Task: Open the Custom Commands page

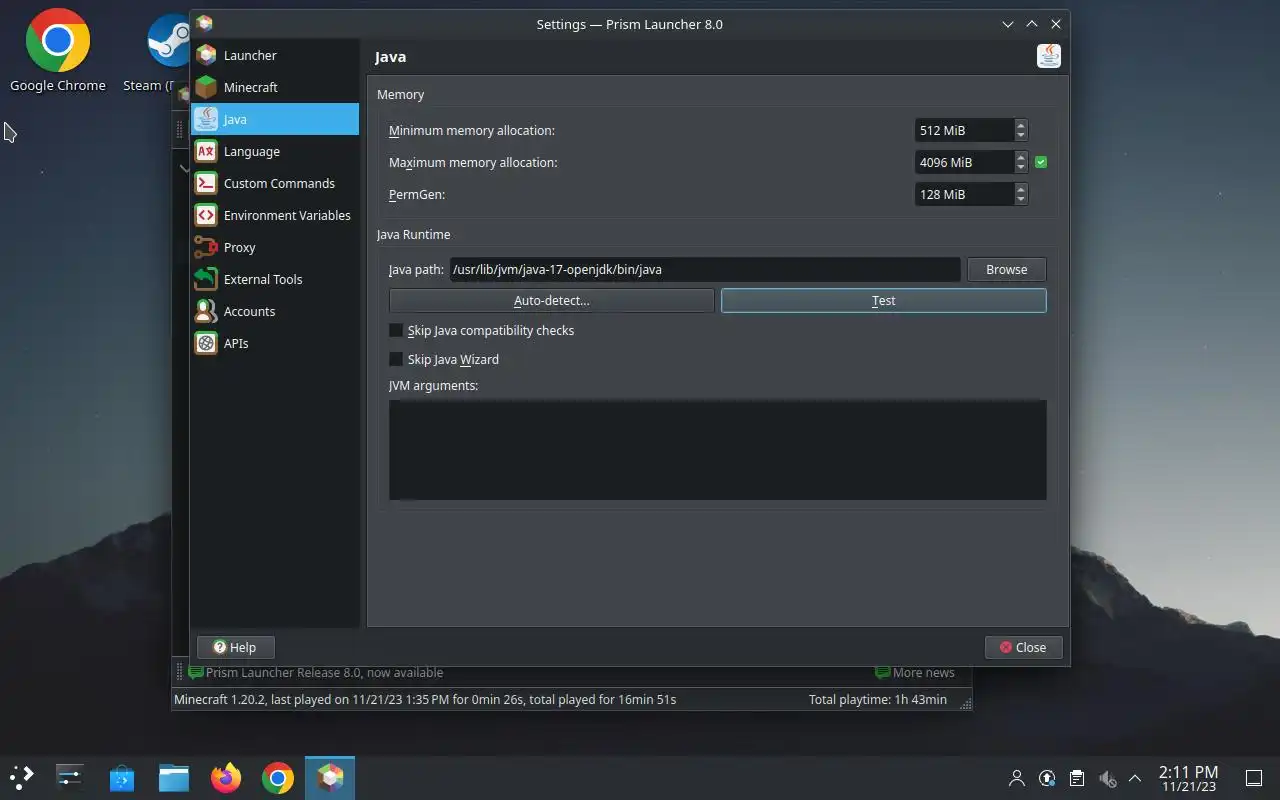Action: tap(274, 183)
